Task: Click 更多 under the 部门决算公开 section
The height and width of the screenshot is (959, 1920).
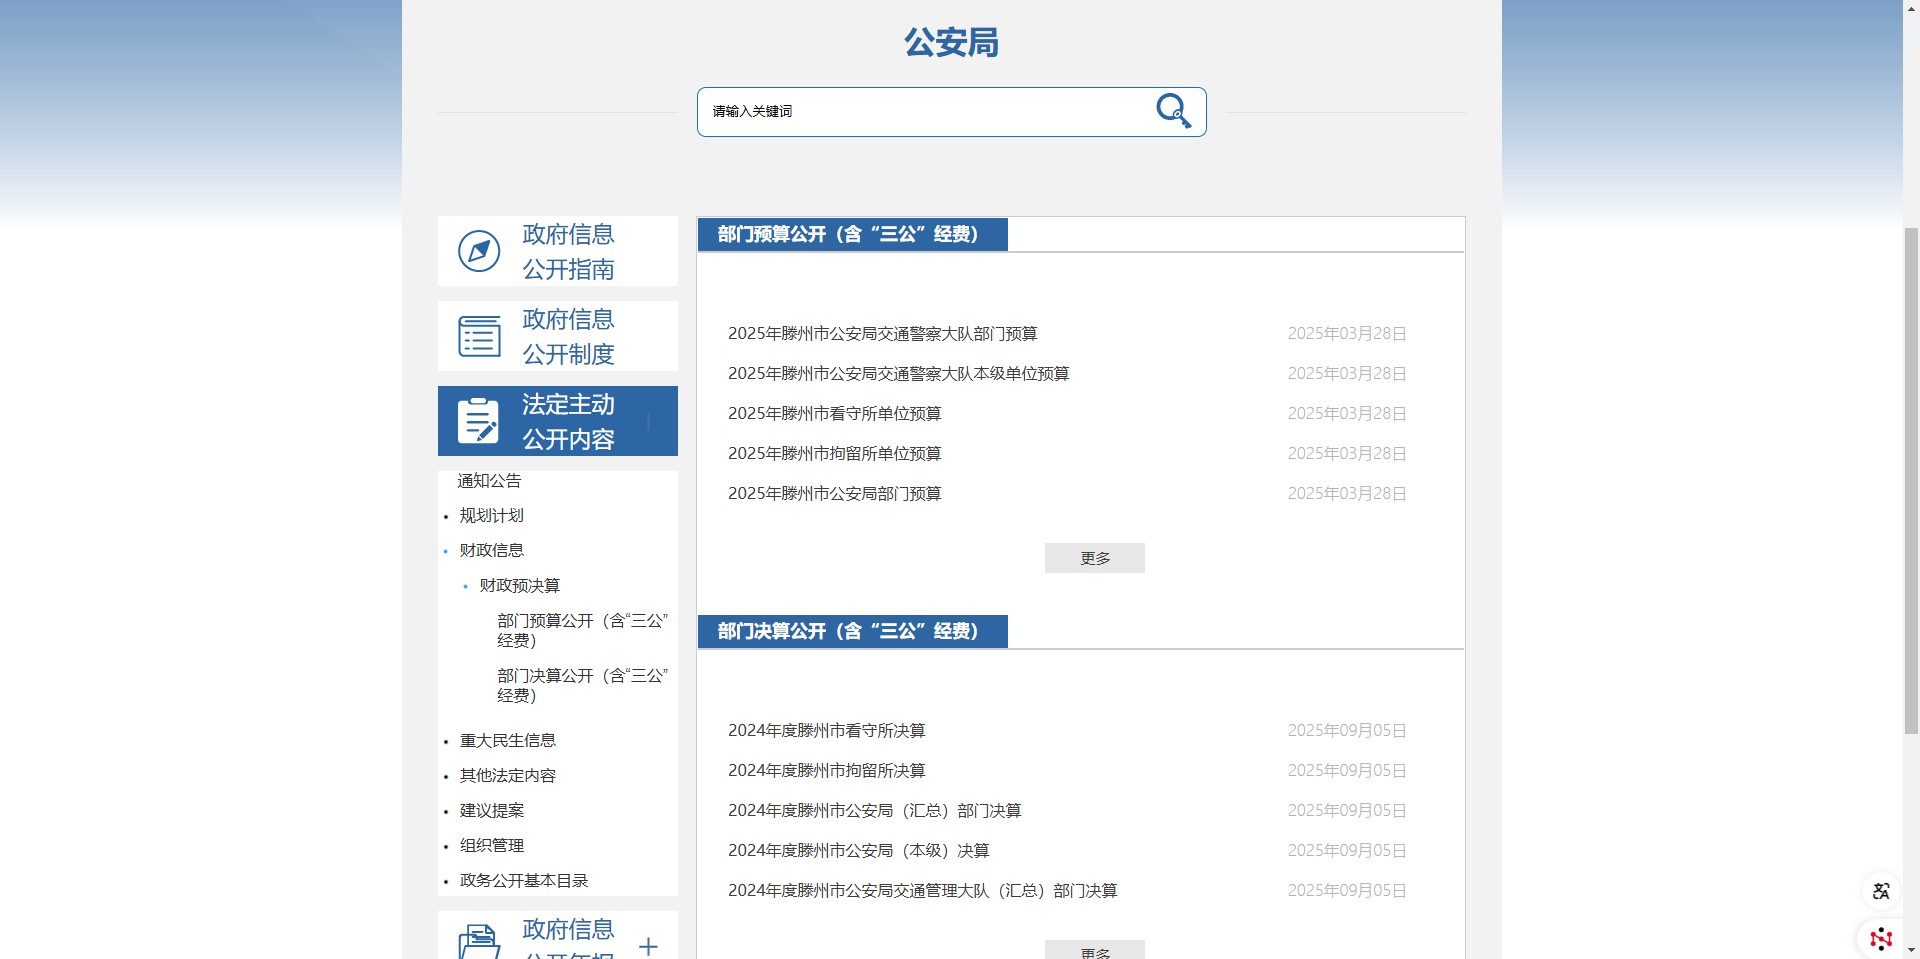Action: 1094,952
